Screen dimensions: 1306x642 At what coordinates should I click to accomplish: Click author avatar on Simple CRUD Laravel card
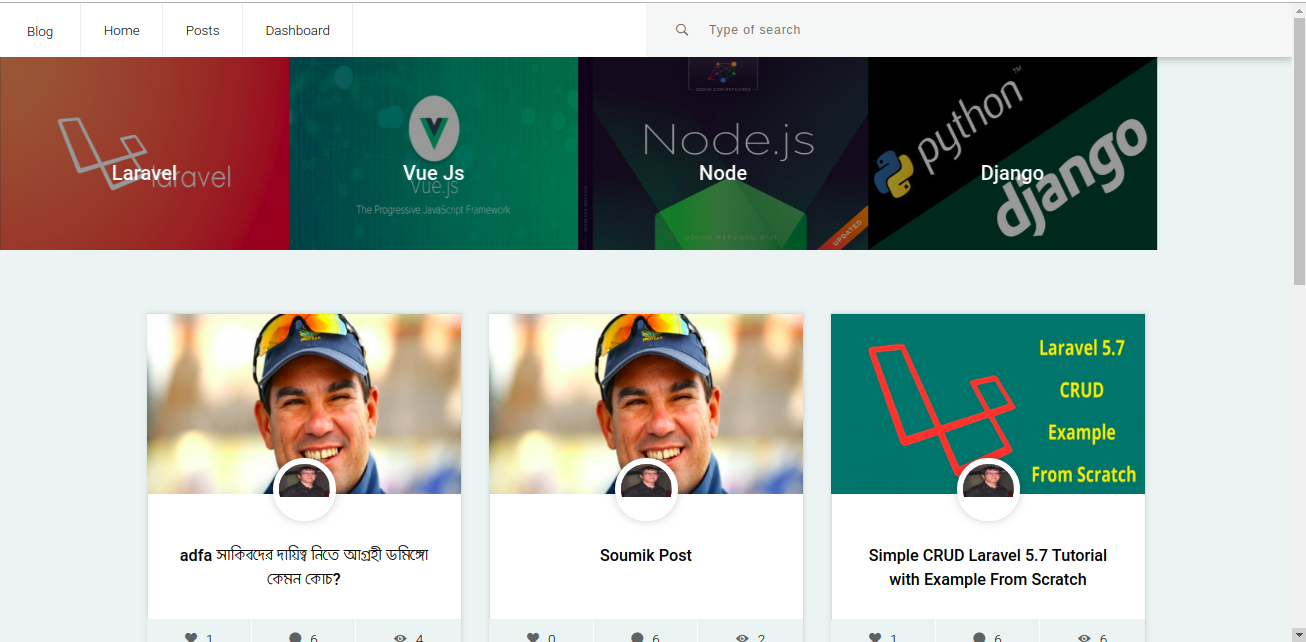(988, 490)
